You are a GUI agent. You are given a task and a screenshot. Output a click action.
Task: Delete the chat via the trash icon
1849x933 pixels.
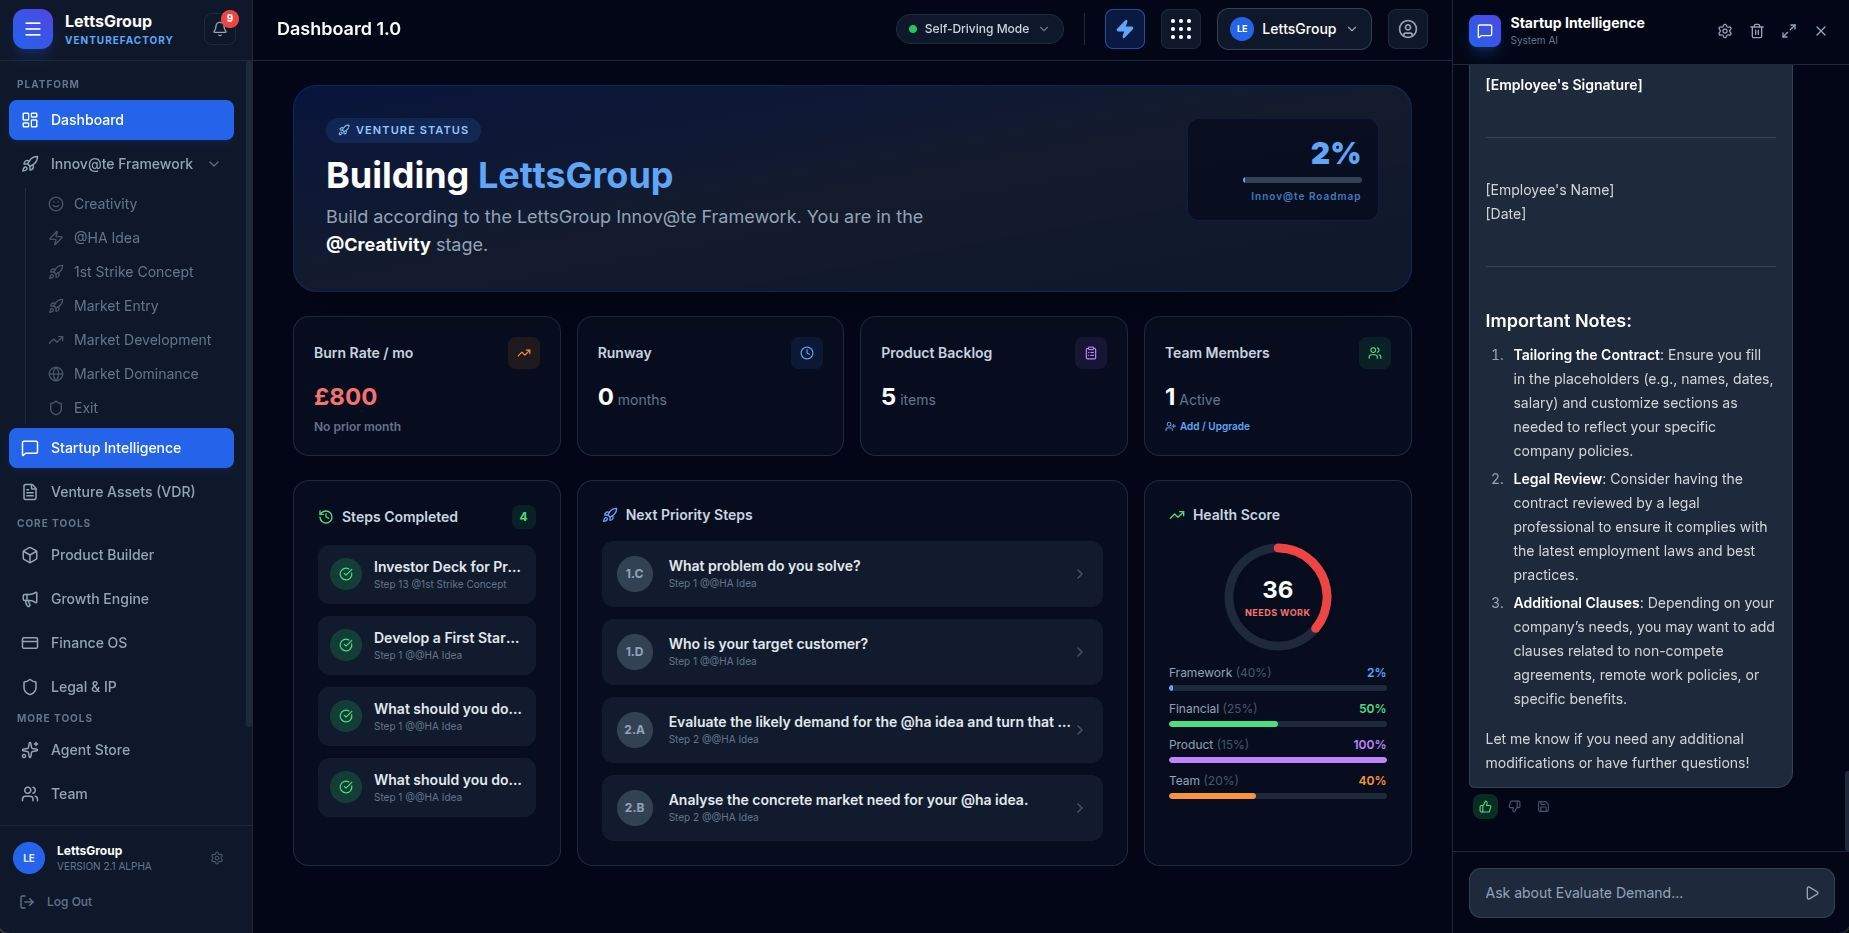pos(1756,31)
